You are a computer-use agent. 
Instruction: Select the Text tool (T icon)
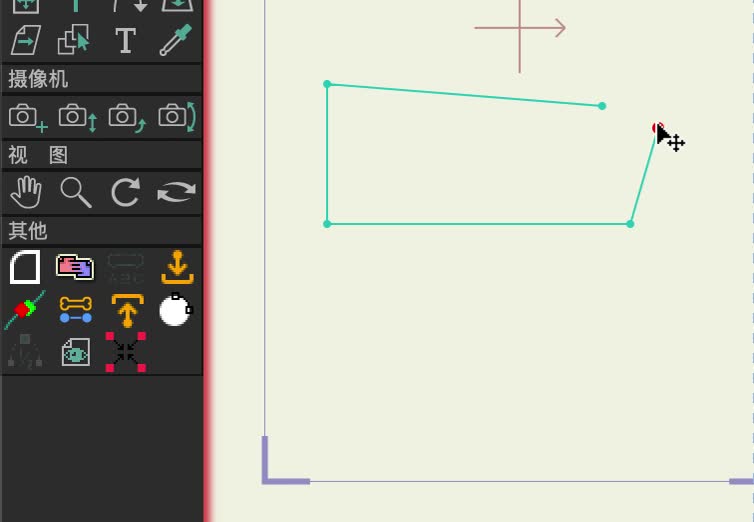click(126, 40)
